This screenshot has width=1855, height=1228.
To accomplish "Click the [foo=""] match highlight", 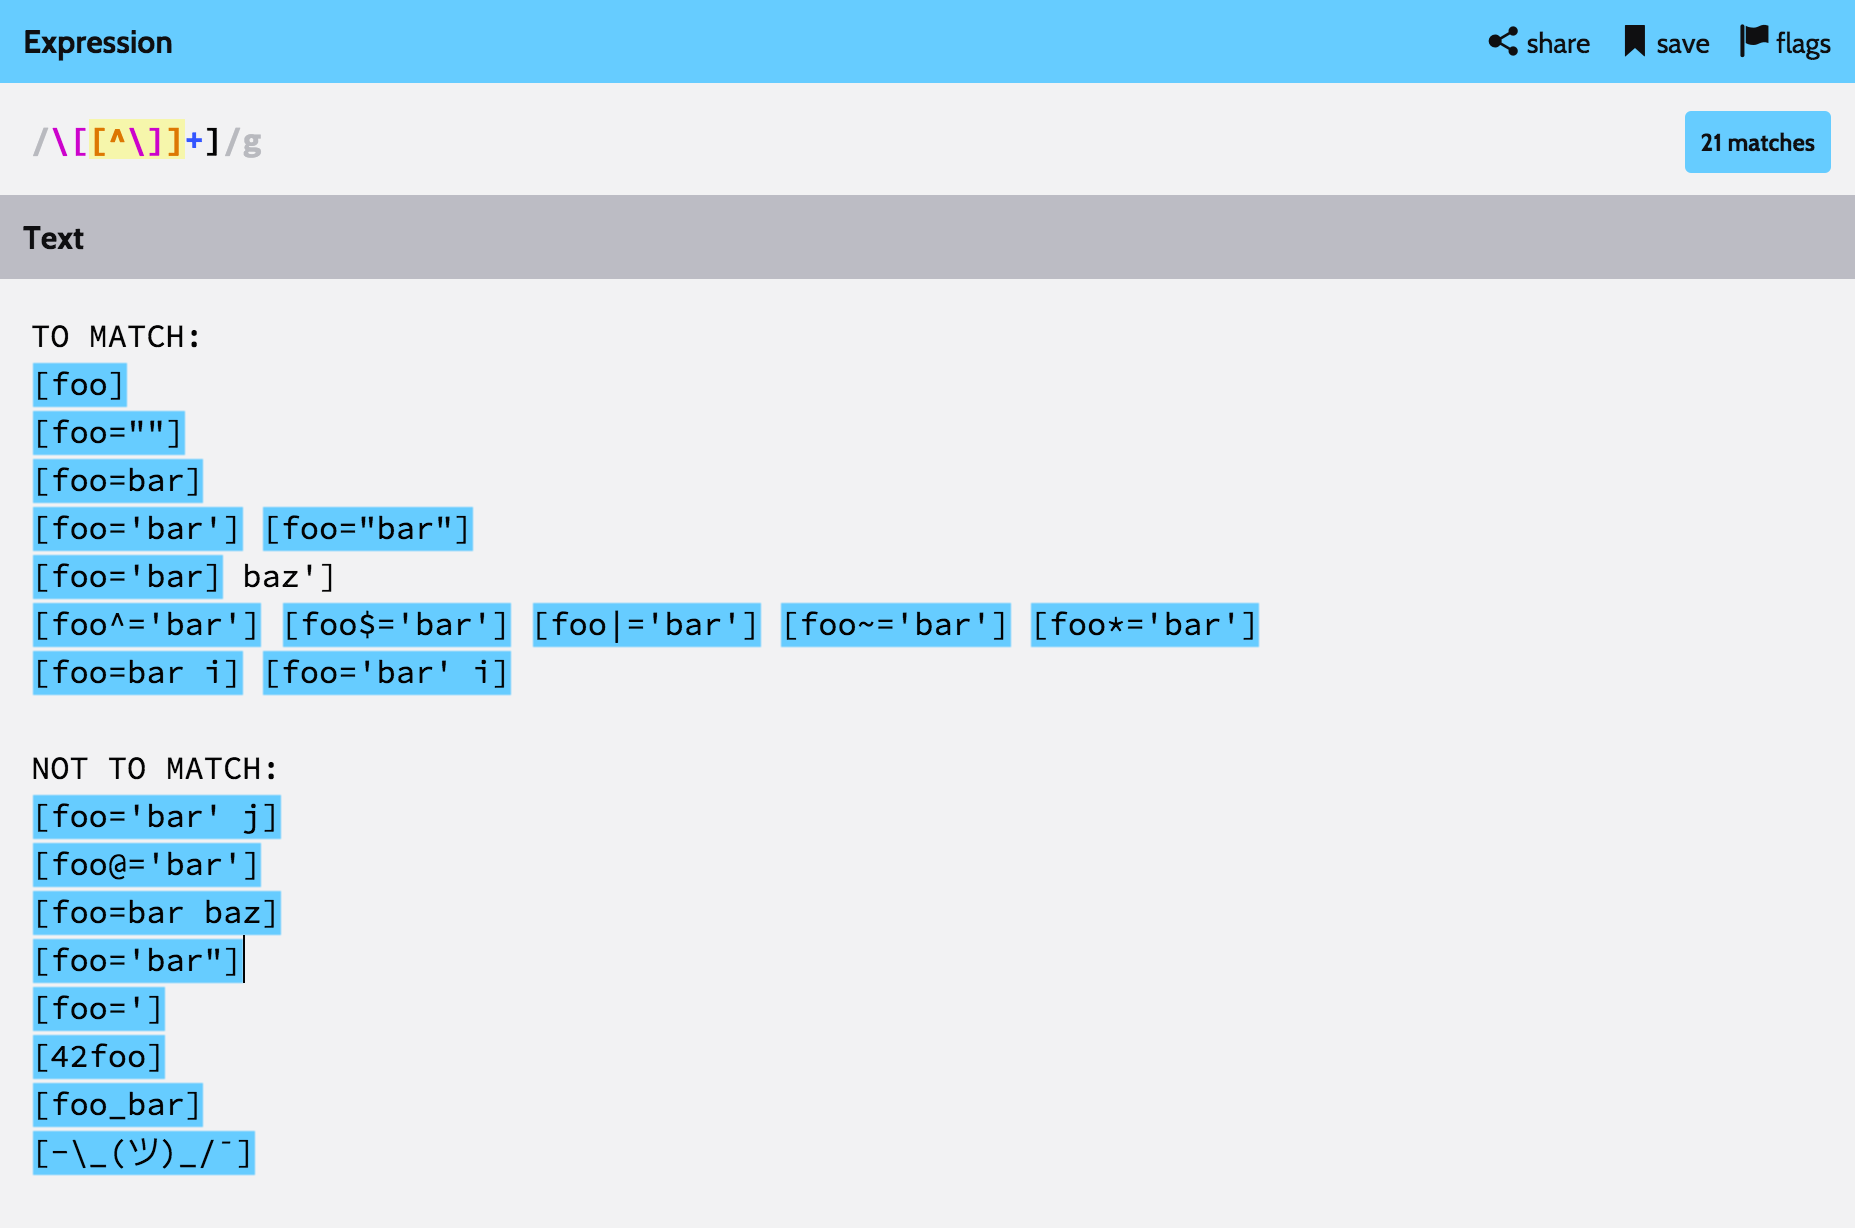I will point(108,433).
